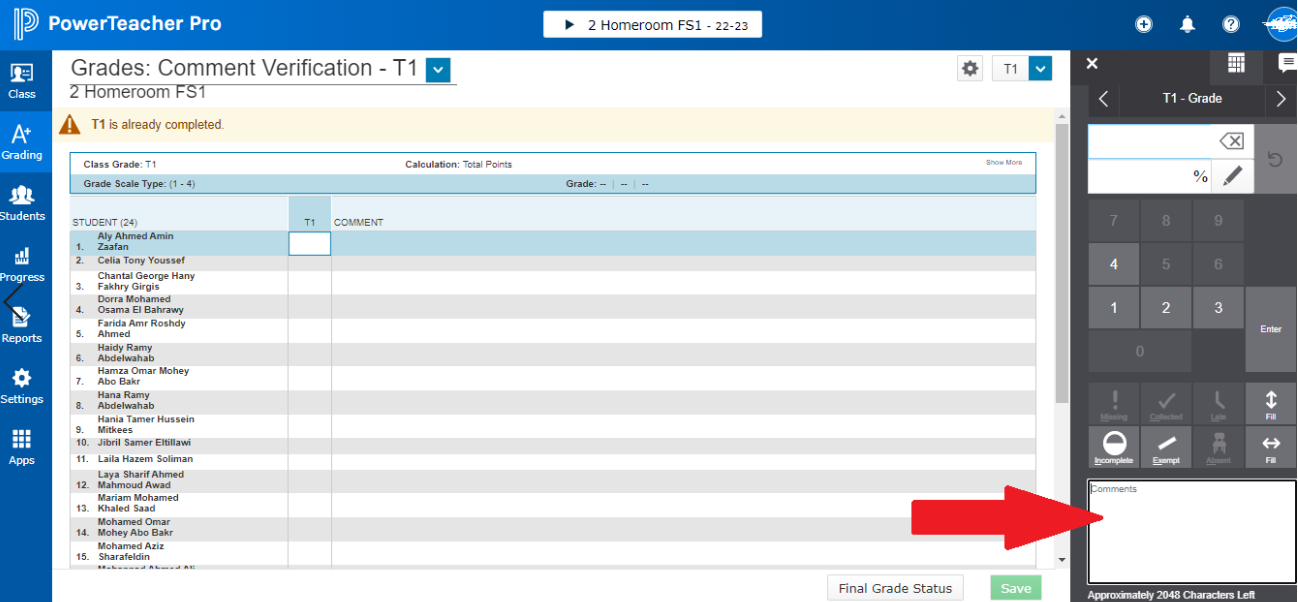Screen dimensions: 1298x602
Task: Click the horizontal Fill button
Action: (x=1271, y=447)
